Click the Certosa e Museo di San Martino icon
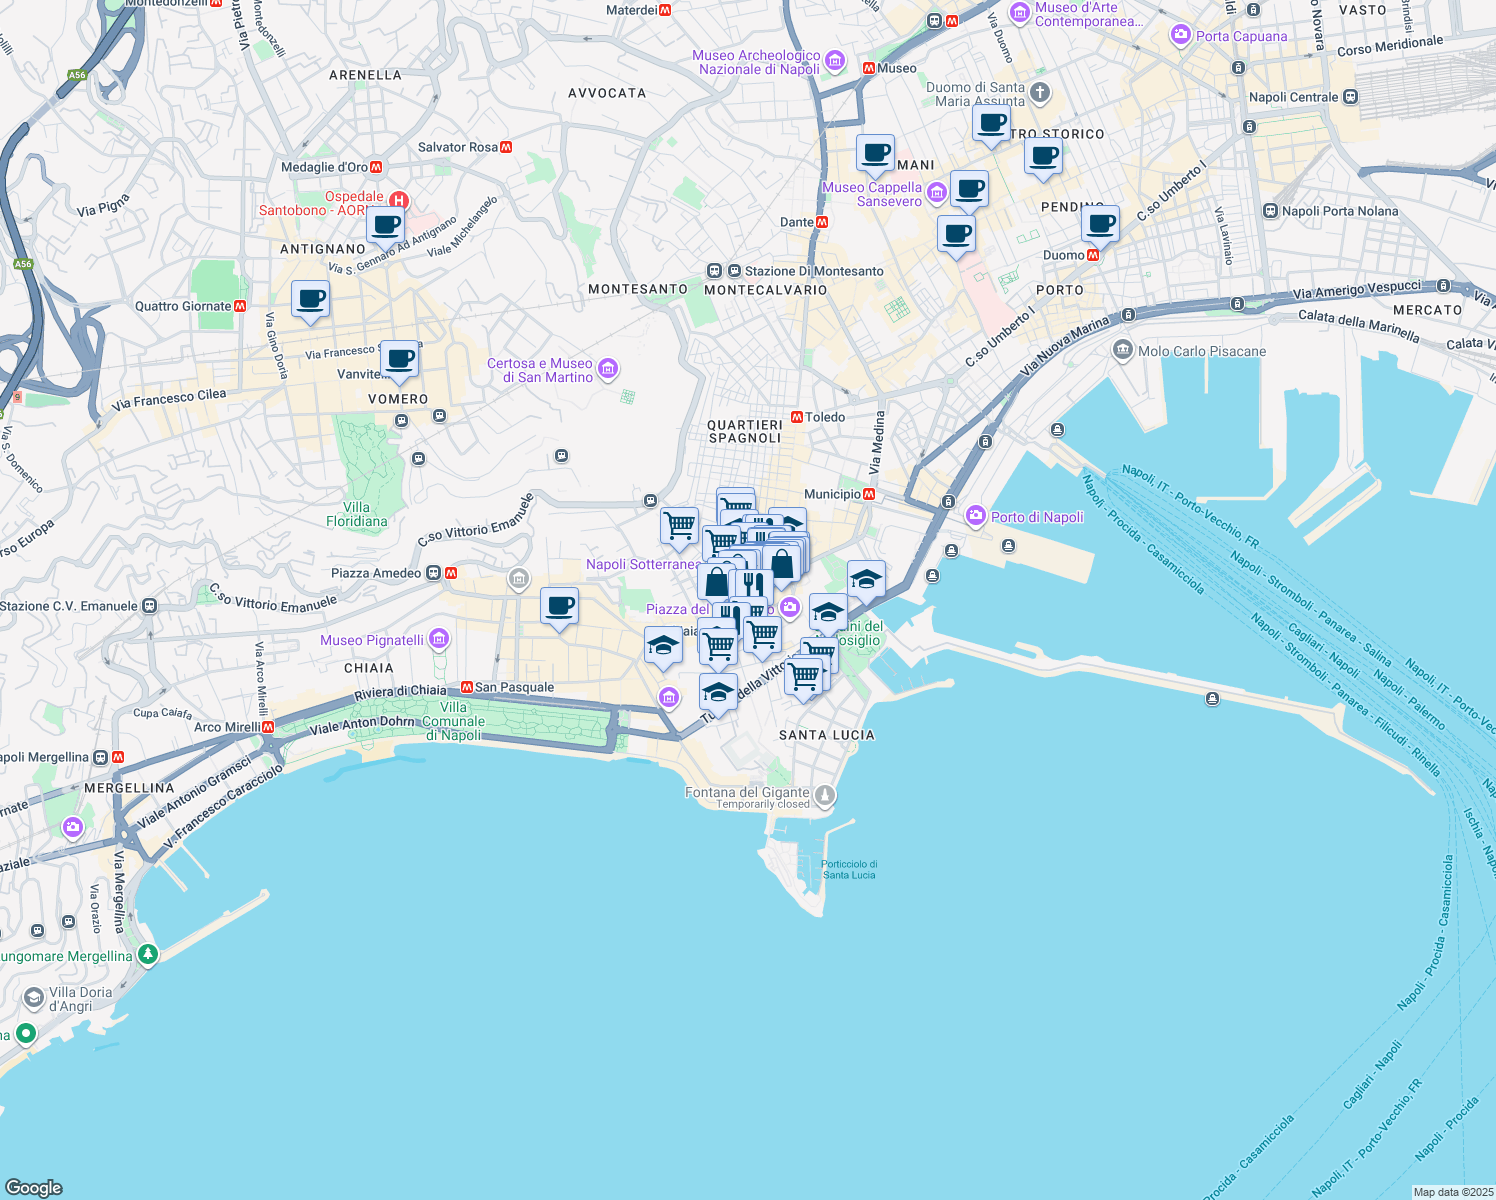This screenshot has width=1496, height=1200. point(607,367)
